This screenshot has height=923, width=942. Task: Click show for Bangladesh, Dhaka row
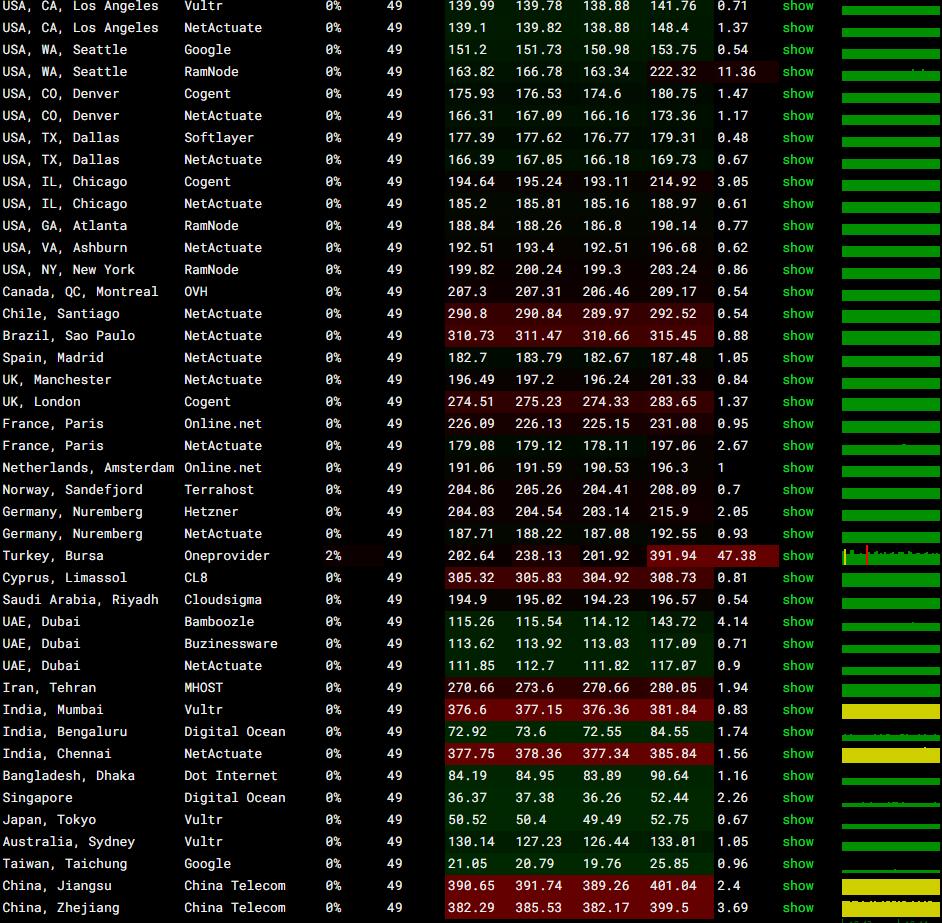click(x=798, y=776)
